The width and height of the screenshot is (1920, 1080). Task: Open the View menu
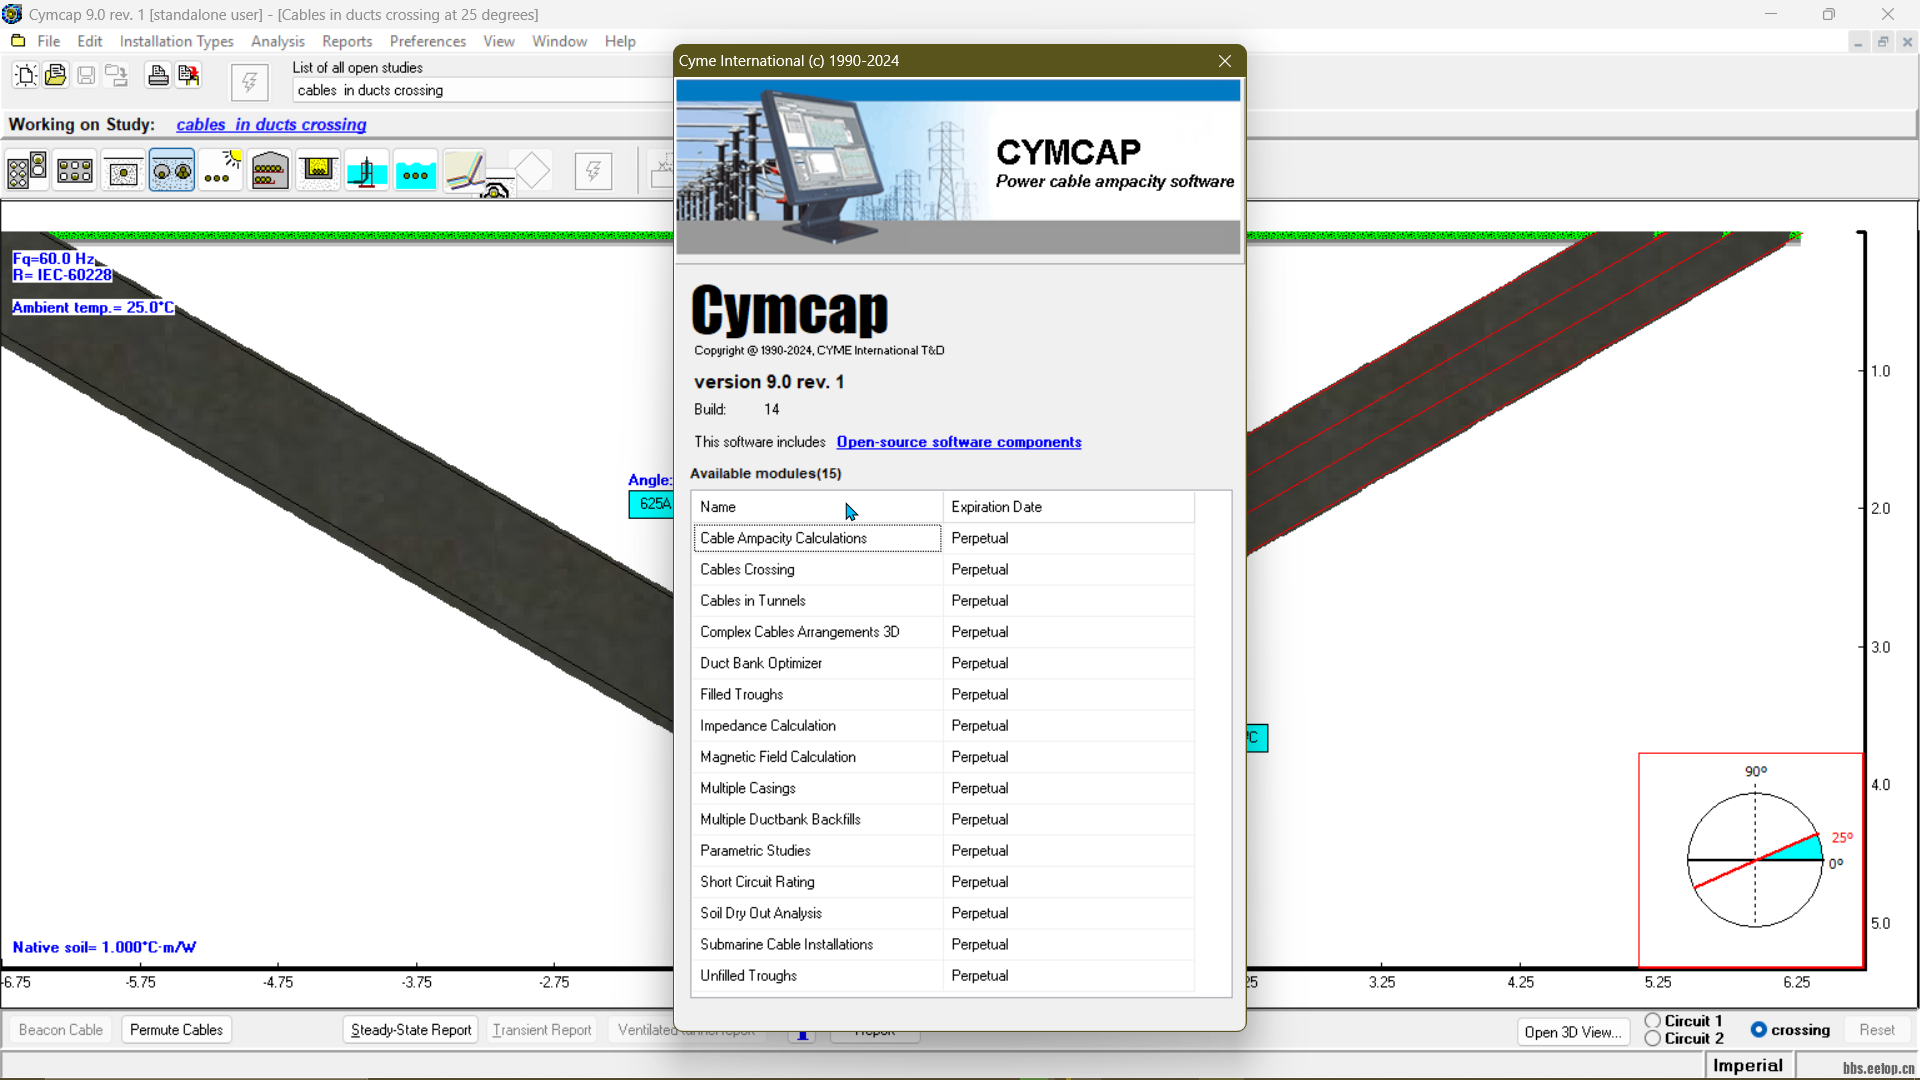[x=498, y=41]
